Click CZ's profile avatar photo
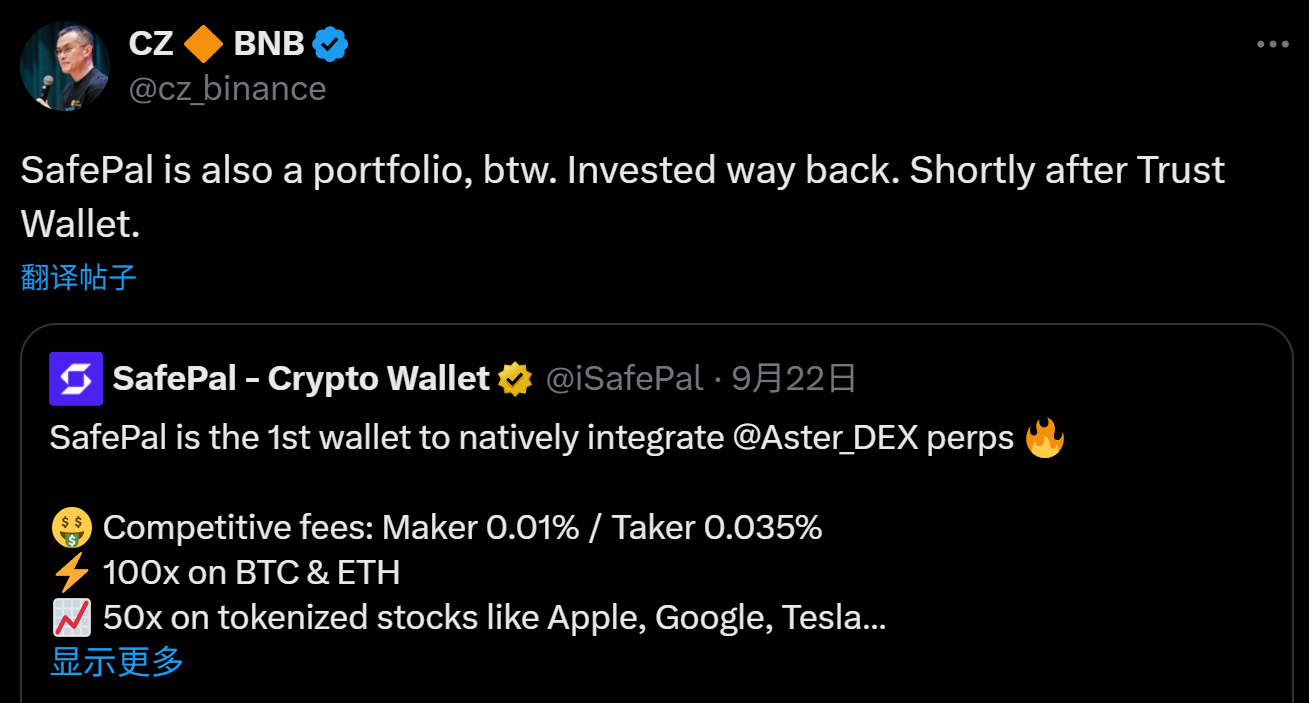Image resolution: width=1309 pixels, height=703 pixels. click(65, 65)
